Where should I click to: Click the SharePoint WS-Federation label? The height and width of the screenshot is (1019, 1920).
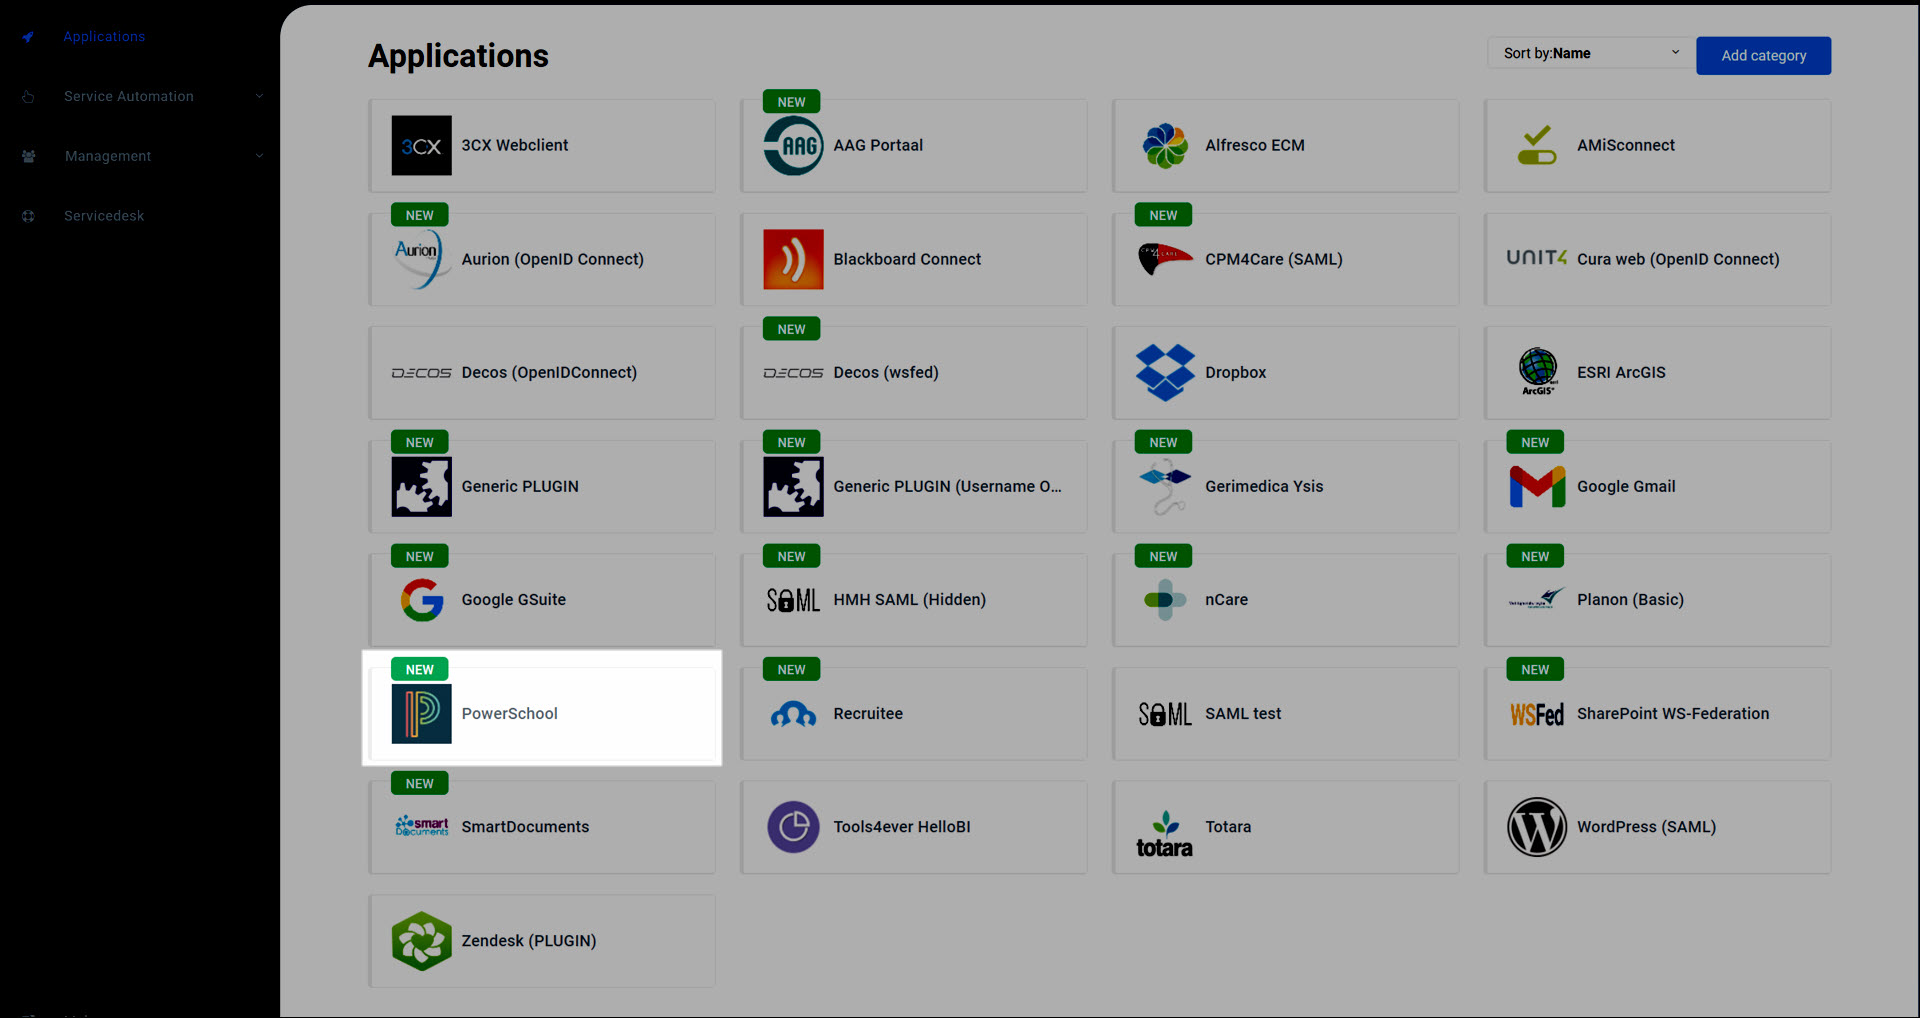pyautogui.click(x=1673, y=714)
